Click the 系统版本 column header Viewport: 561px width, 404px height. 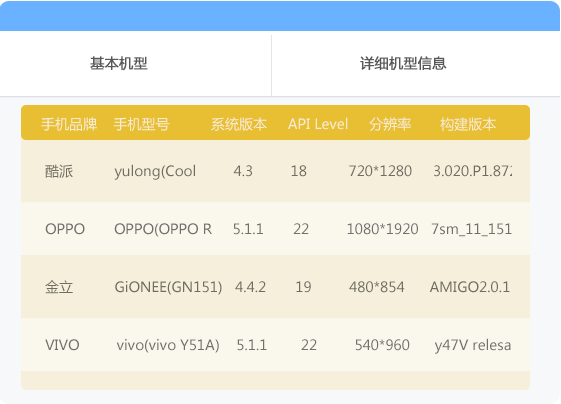click(x=239, y=124)
